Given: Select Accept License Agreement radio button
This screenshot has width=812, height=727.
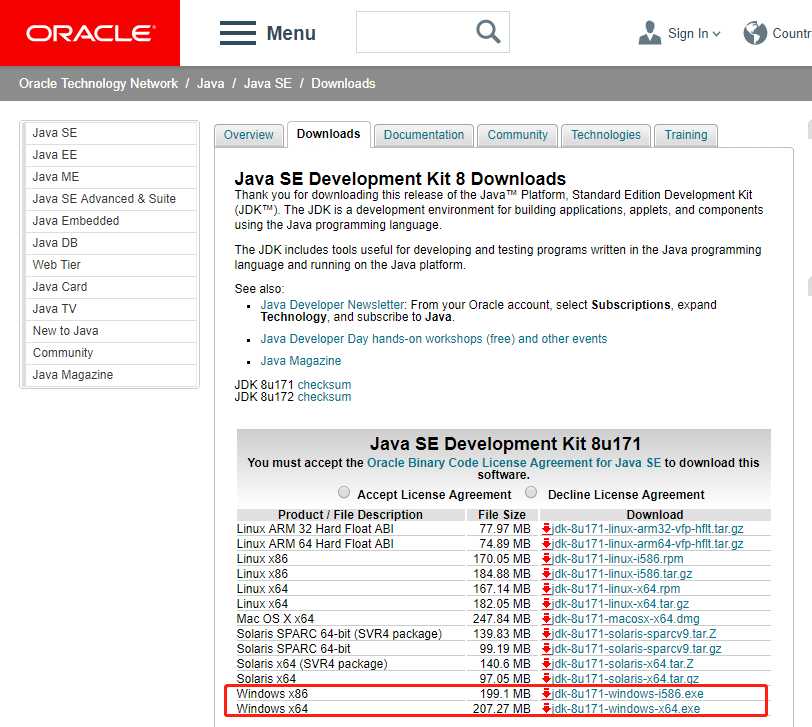Looking at the screenshot, I should [x=344, y=492].
